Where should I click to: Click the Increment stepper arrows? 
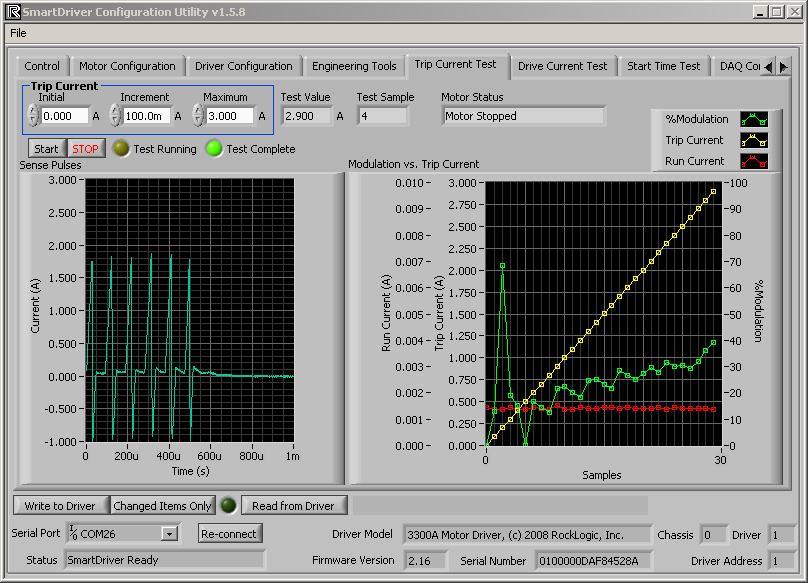[115, 116]
